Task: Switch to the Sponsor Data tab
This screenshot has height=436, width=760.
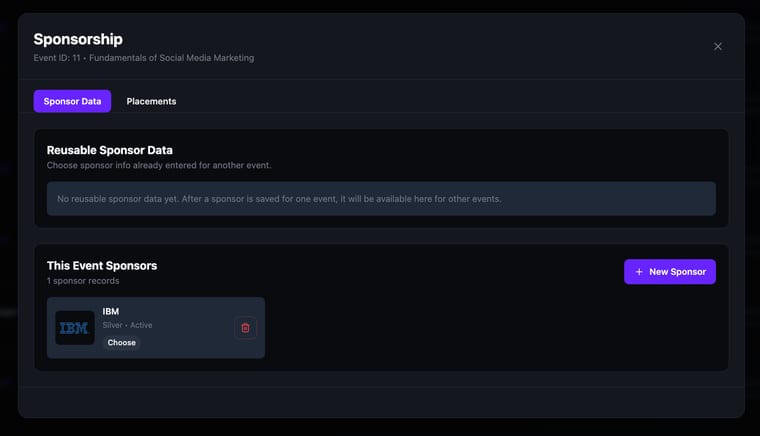Action: [72, 101]
